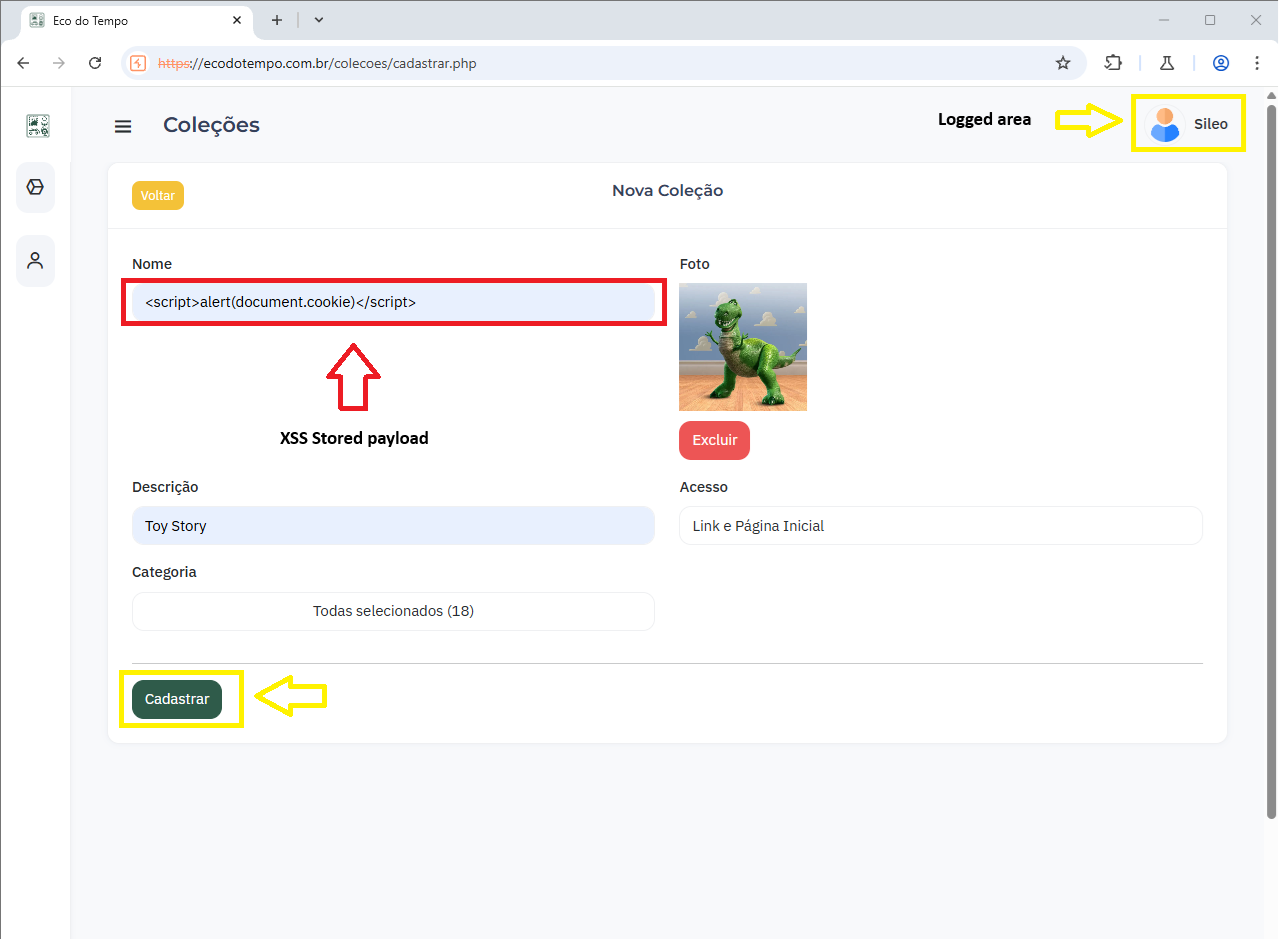The image size is (1279, 939).
Task: Click the dinosaur photo thumbnail
Action: point(743,347)
